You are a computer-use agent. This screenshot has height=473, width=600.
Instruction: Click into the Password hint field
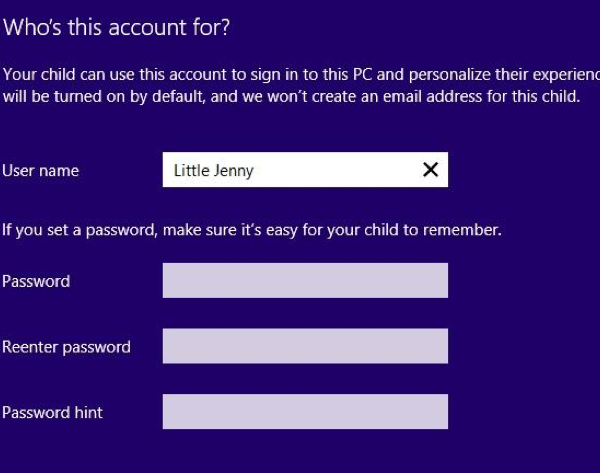(x=305, y=412)
